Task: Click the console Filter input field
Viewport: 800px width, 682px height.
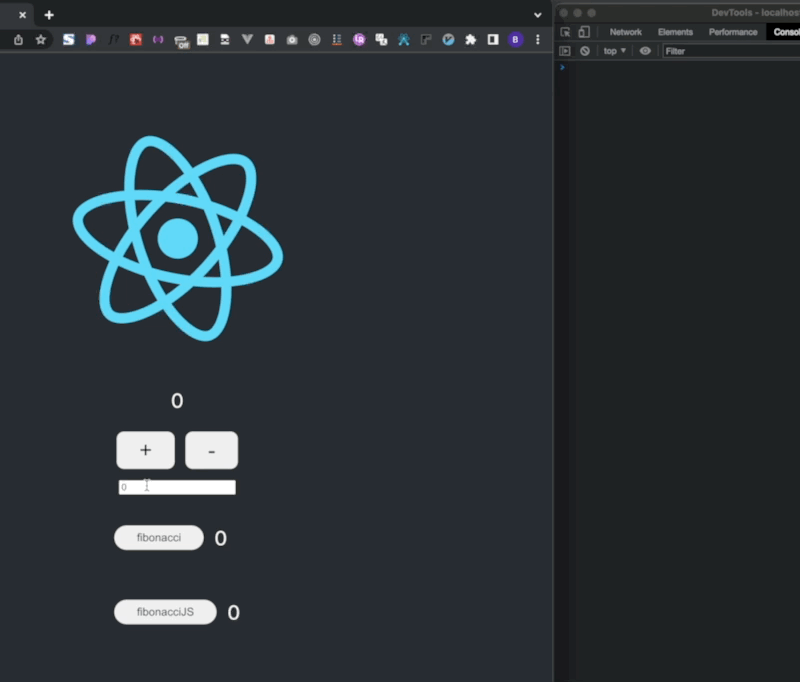Action: pos(730,51)
